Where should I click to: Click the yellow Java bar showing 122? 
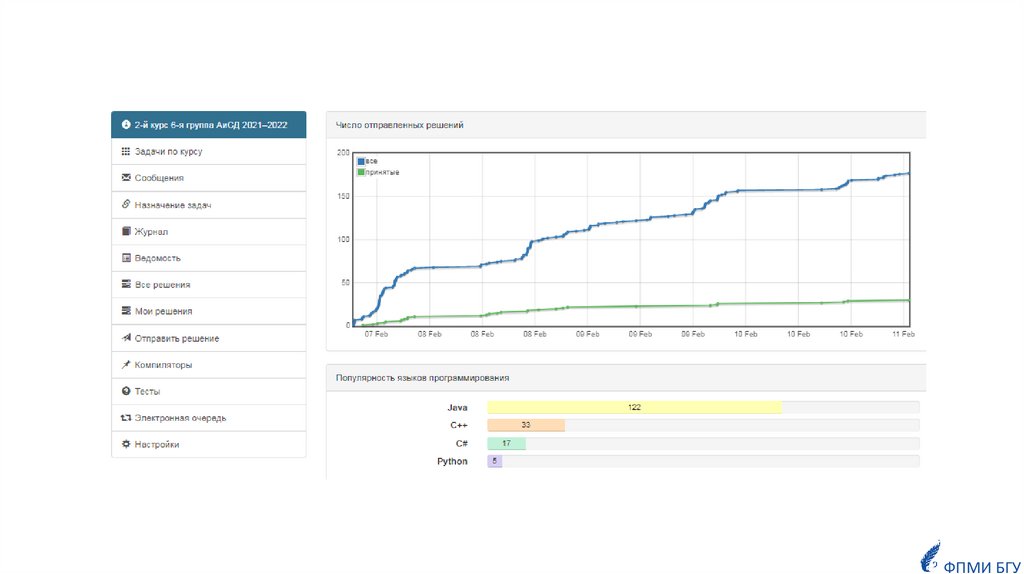coord(634,408)
